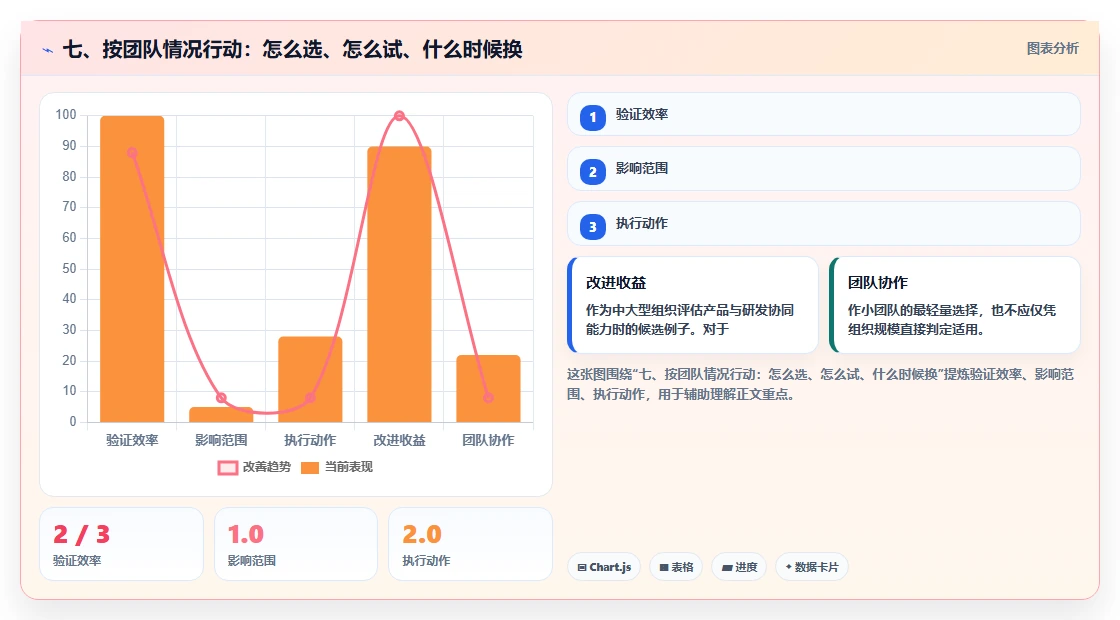Viewport: 1120px width, 620px height.
Task: Click the 团队协作 orange bar
Action: click(489, 389)
